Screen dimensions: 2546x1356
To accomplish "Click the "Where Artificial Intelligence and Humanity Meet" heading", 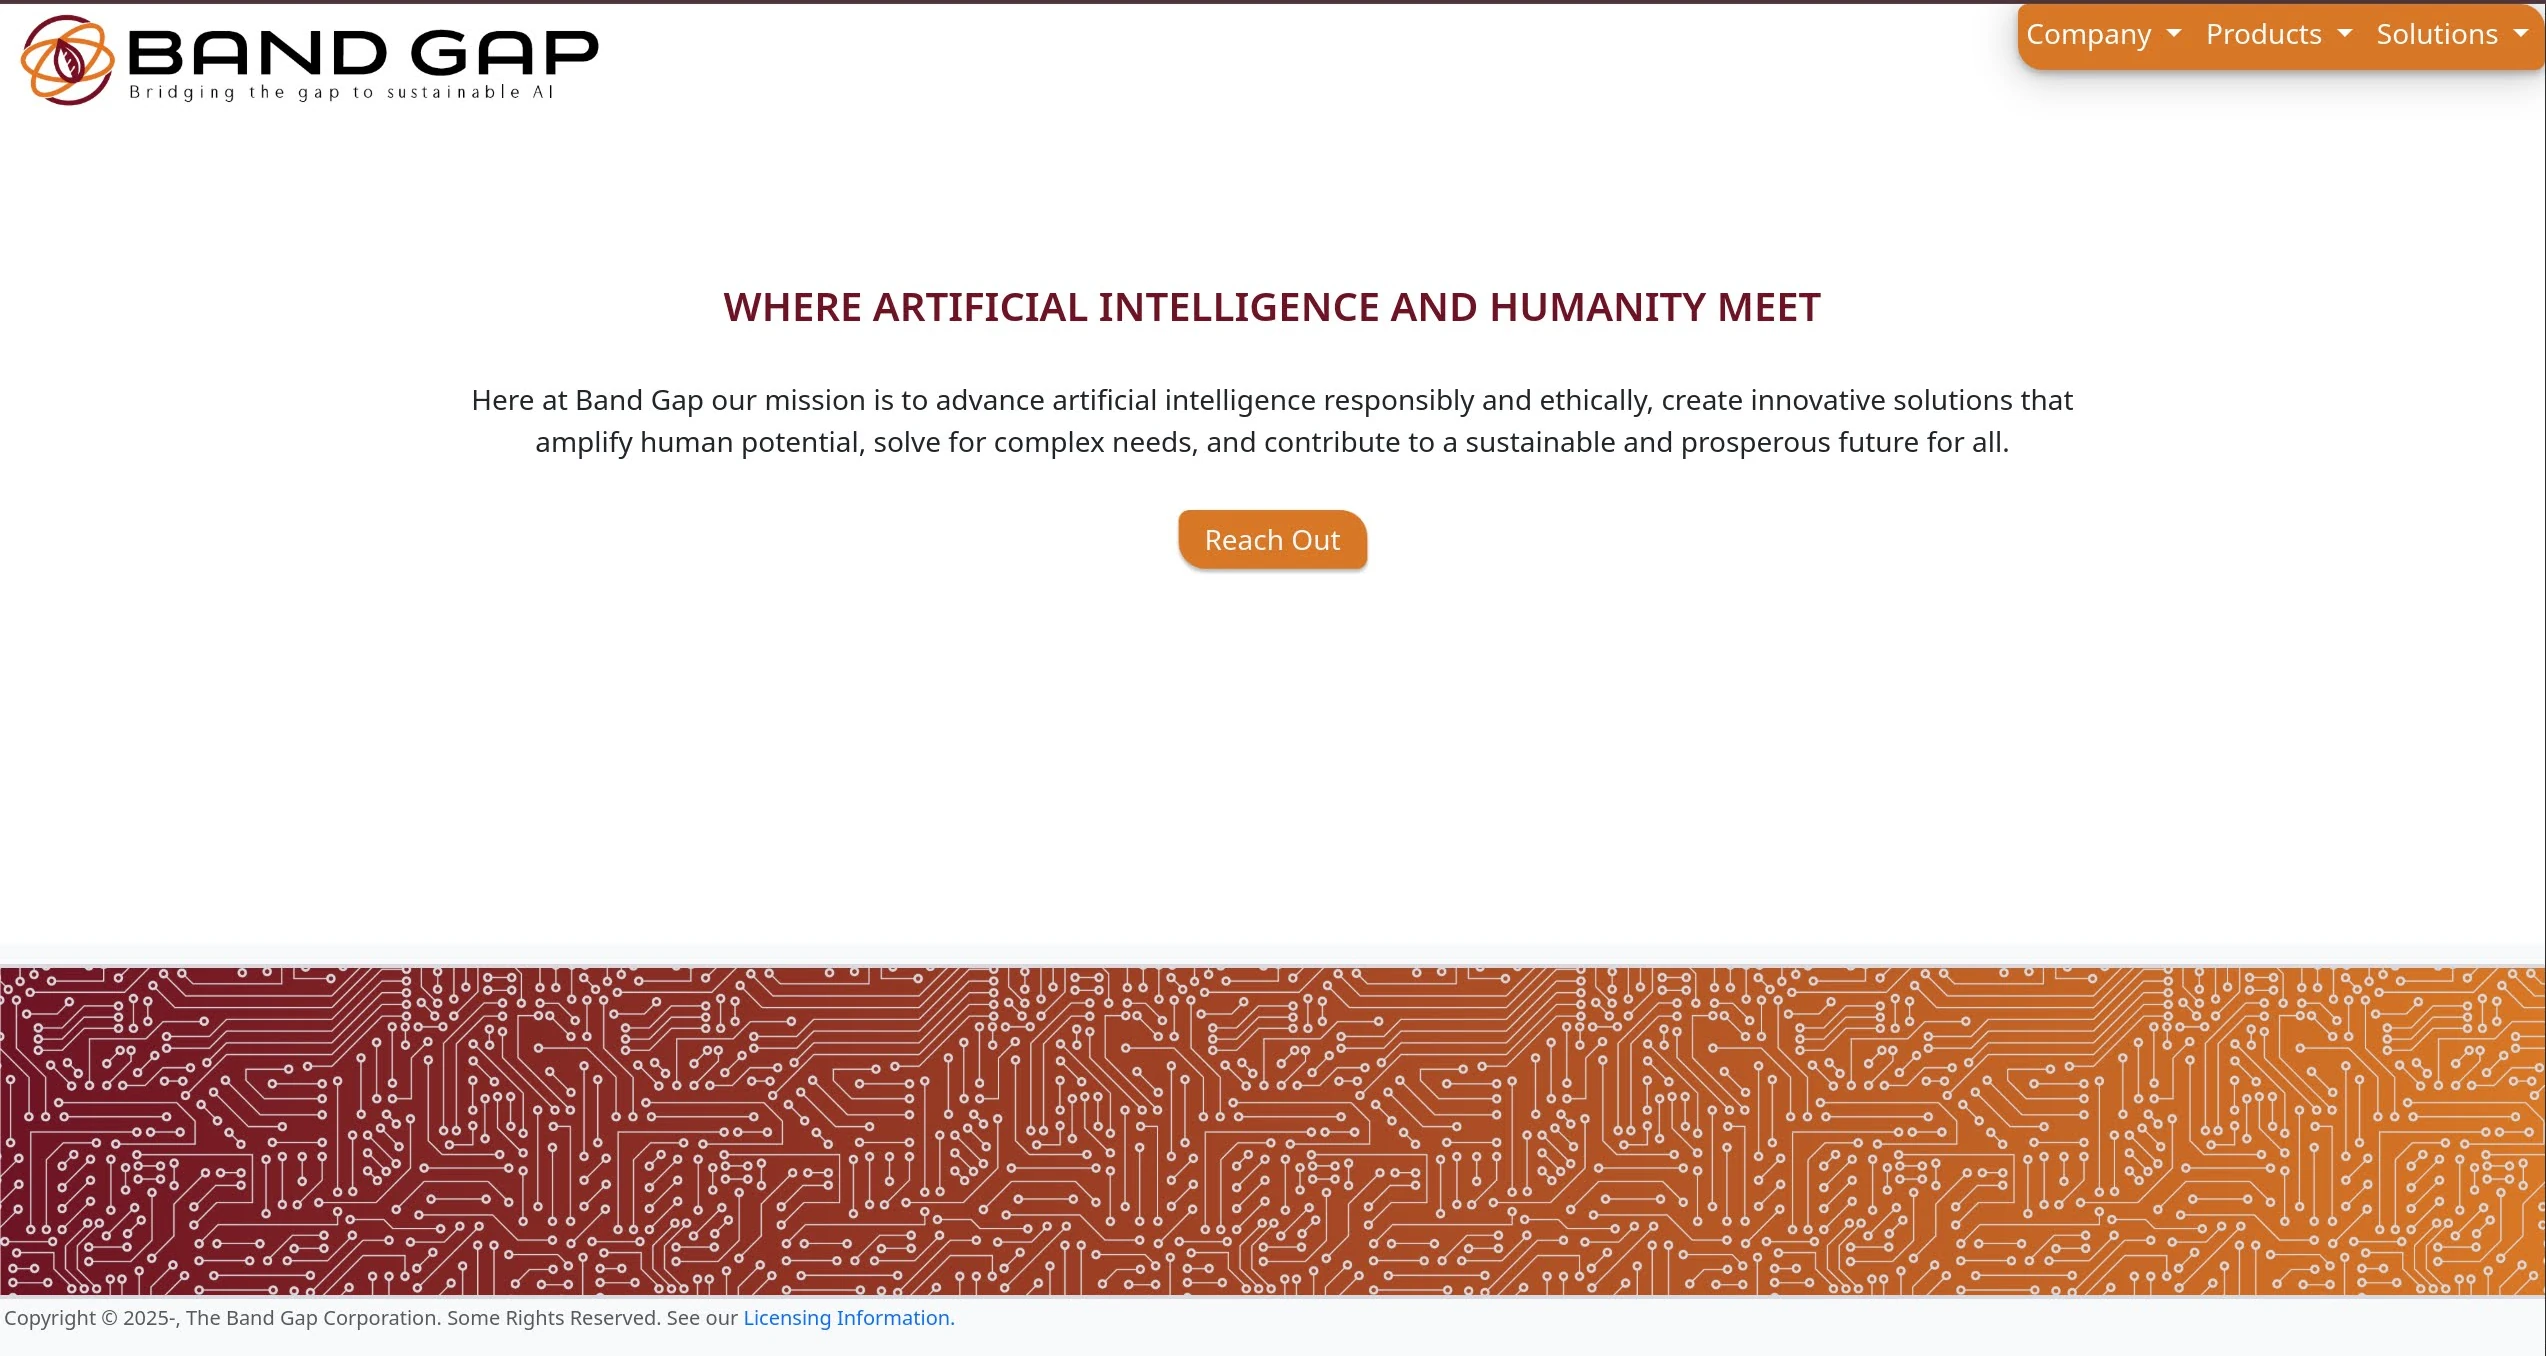I will click(x=1272, y=307).
